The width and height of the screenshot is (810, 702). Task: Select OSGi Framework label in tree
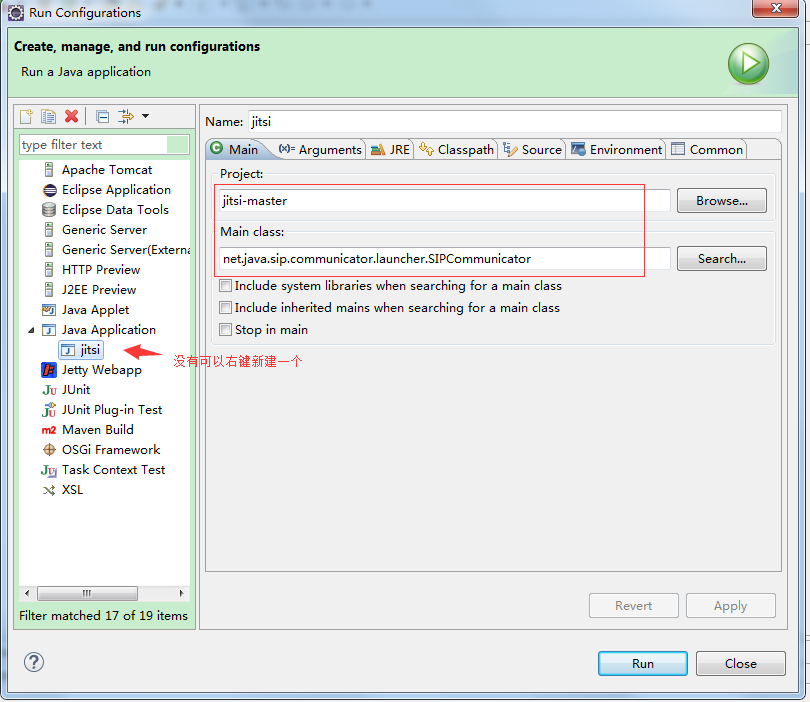point(111,450)
